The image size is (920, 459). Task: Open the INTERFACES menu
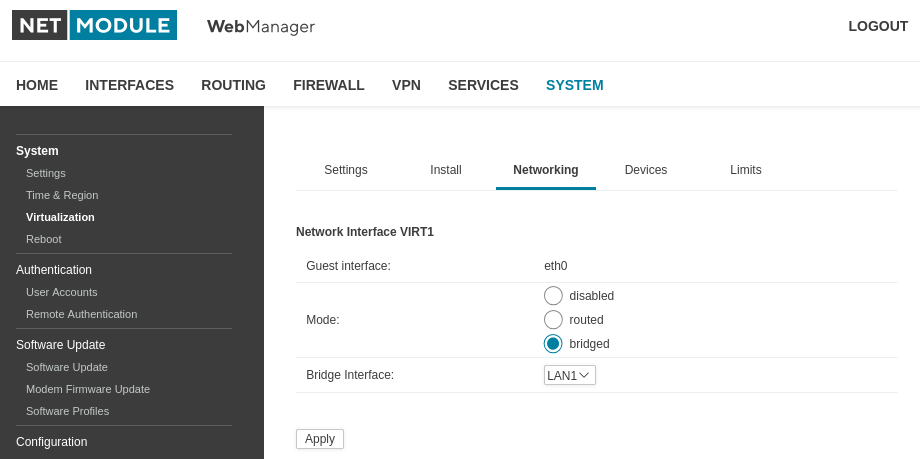(x=130, y=85)
